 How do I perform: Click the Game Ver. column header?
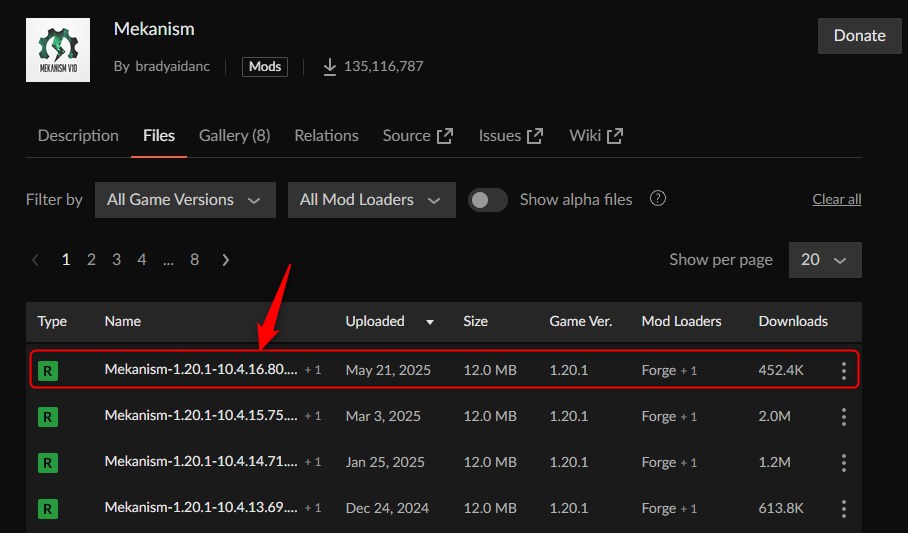click(x=581, y=322)
